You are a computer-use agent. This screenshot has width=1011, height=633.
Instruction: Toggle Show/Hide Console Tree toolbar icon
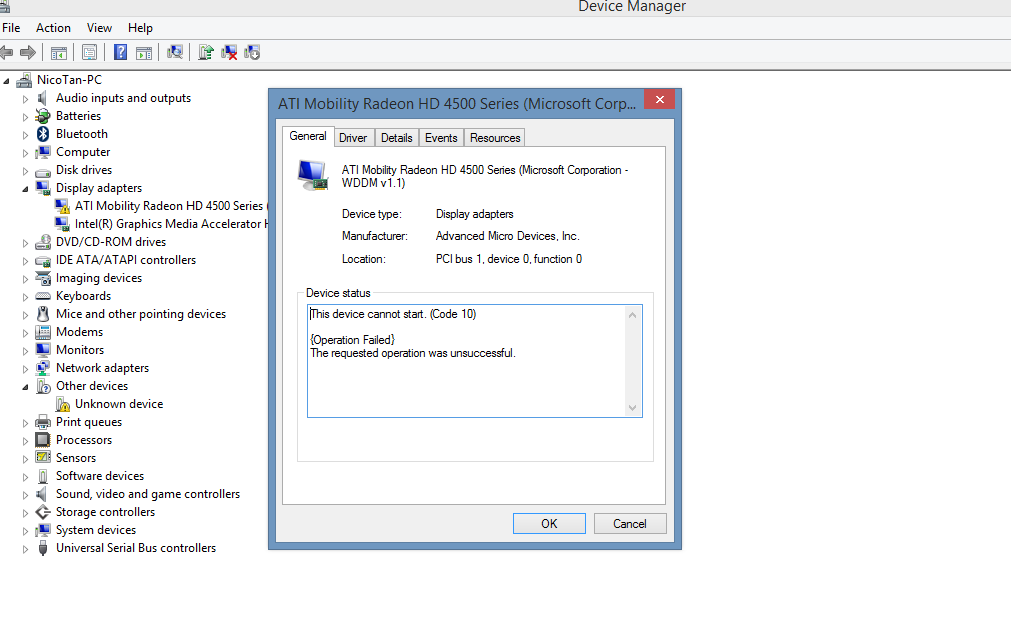pyautogui.click(x=59, y=53)
